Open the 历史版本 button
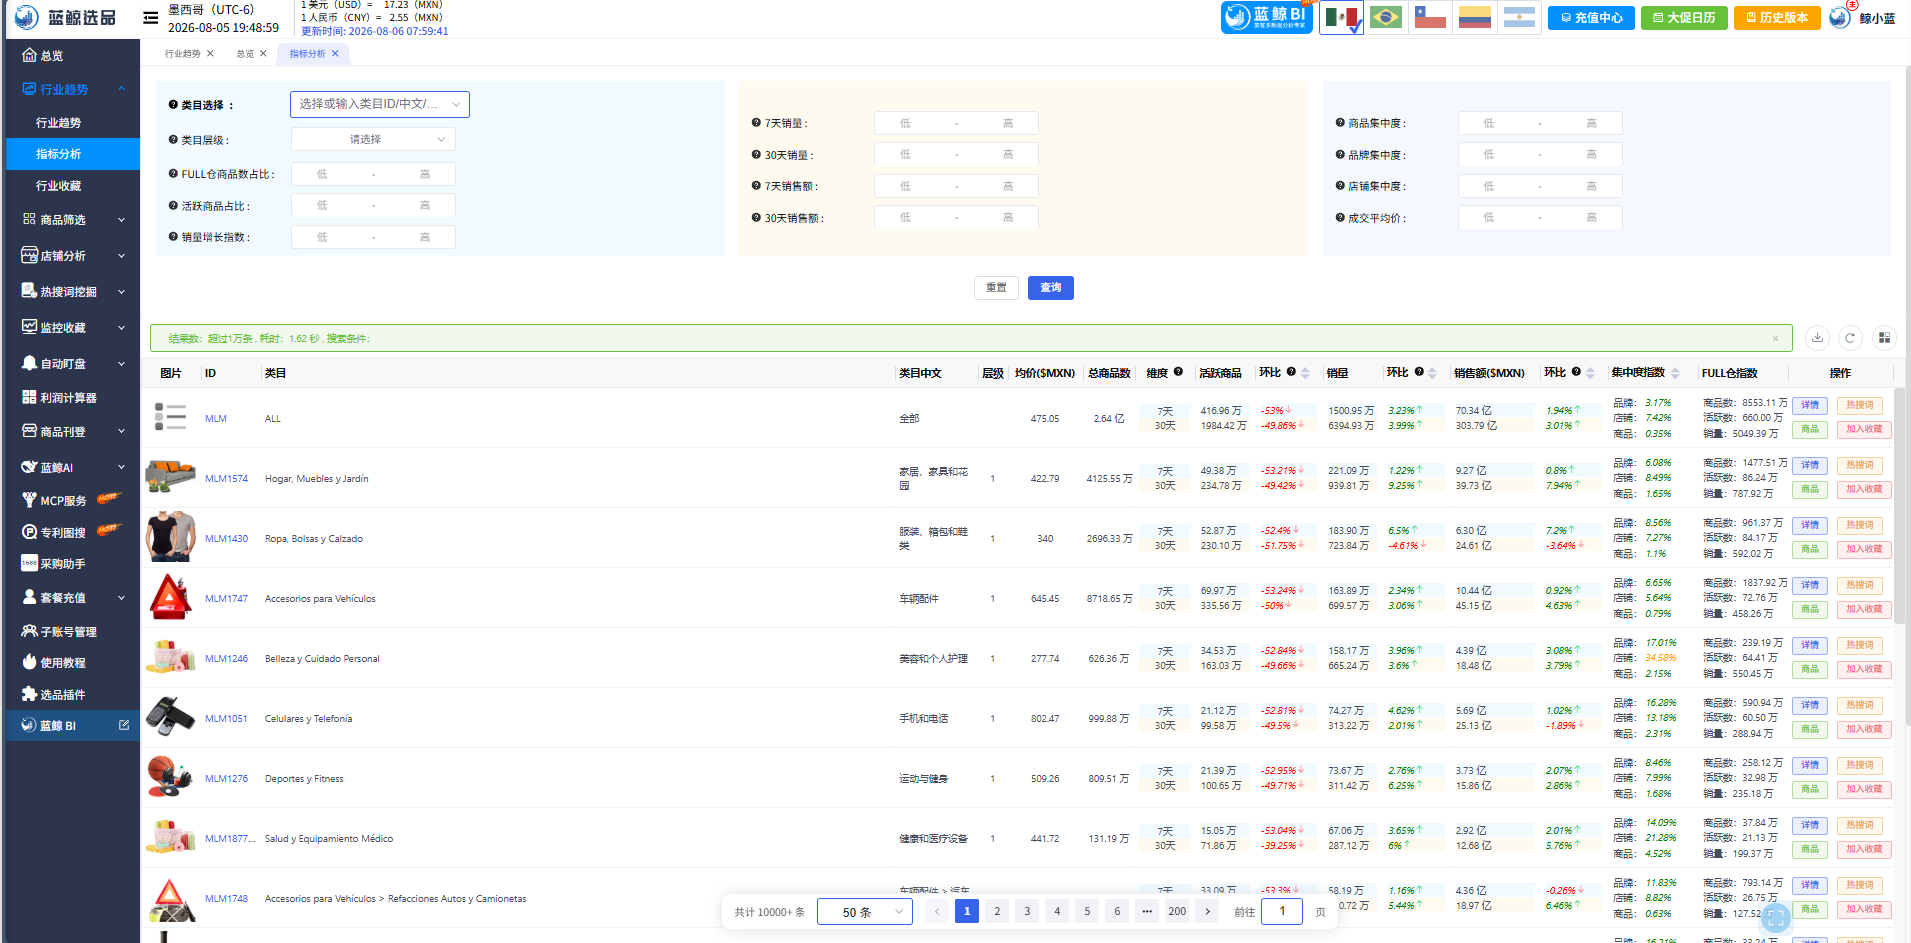The height and width of the screenshot is (943, 1911). click(x=1777, y=18)
